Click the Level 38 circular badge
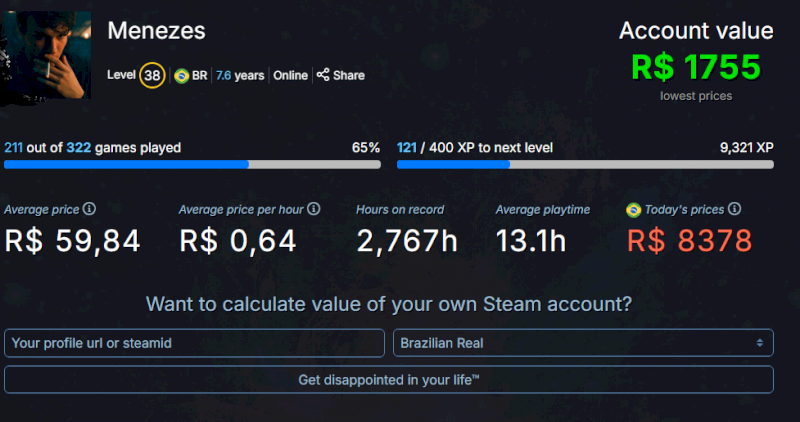800x422 pixels. [152, 75]
